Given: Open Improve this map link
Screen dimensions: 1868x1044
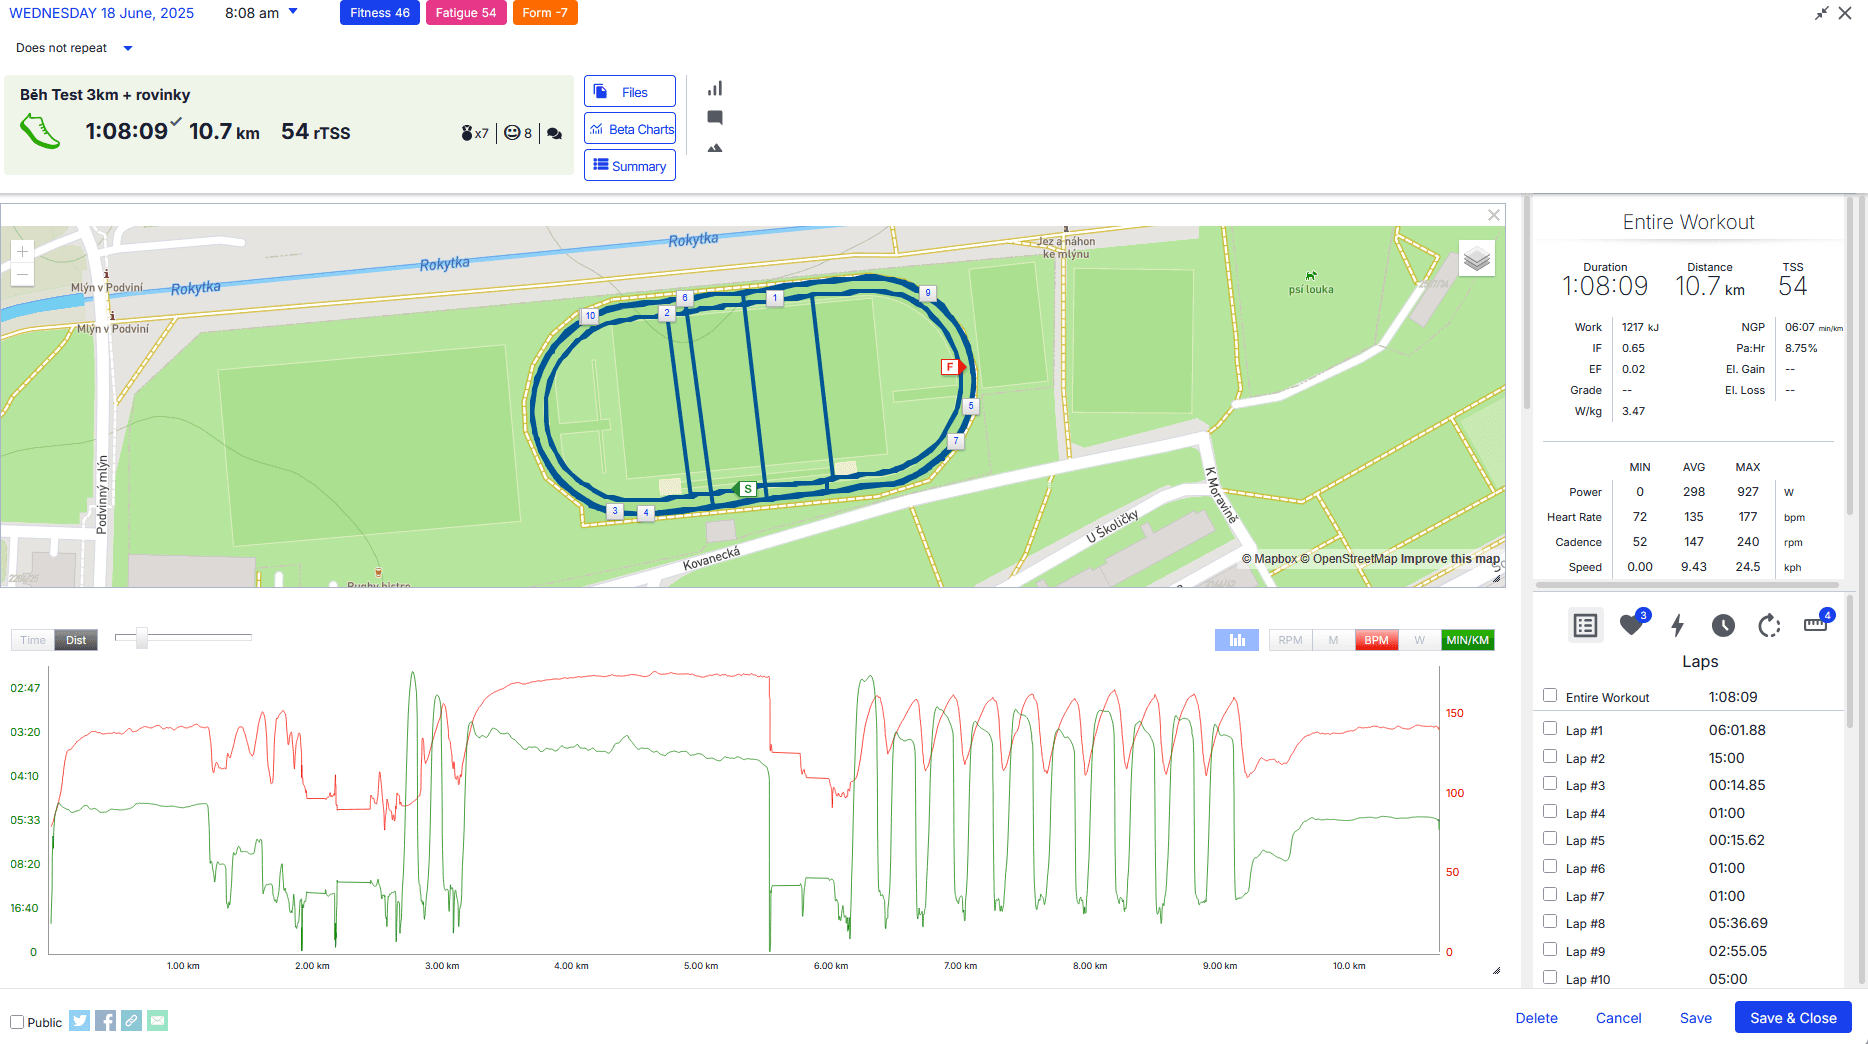Looking at the screenshot, I should click(1450, 559).
